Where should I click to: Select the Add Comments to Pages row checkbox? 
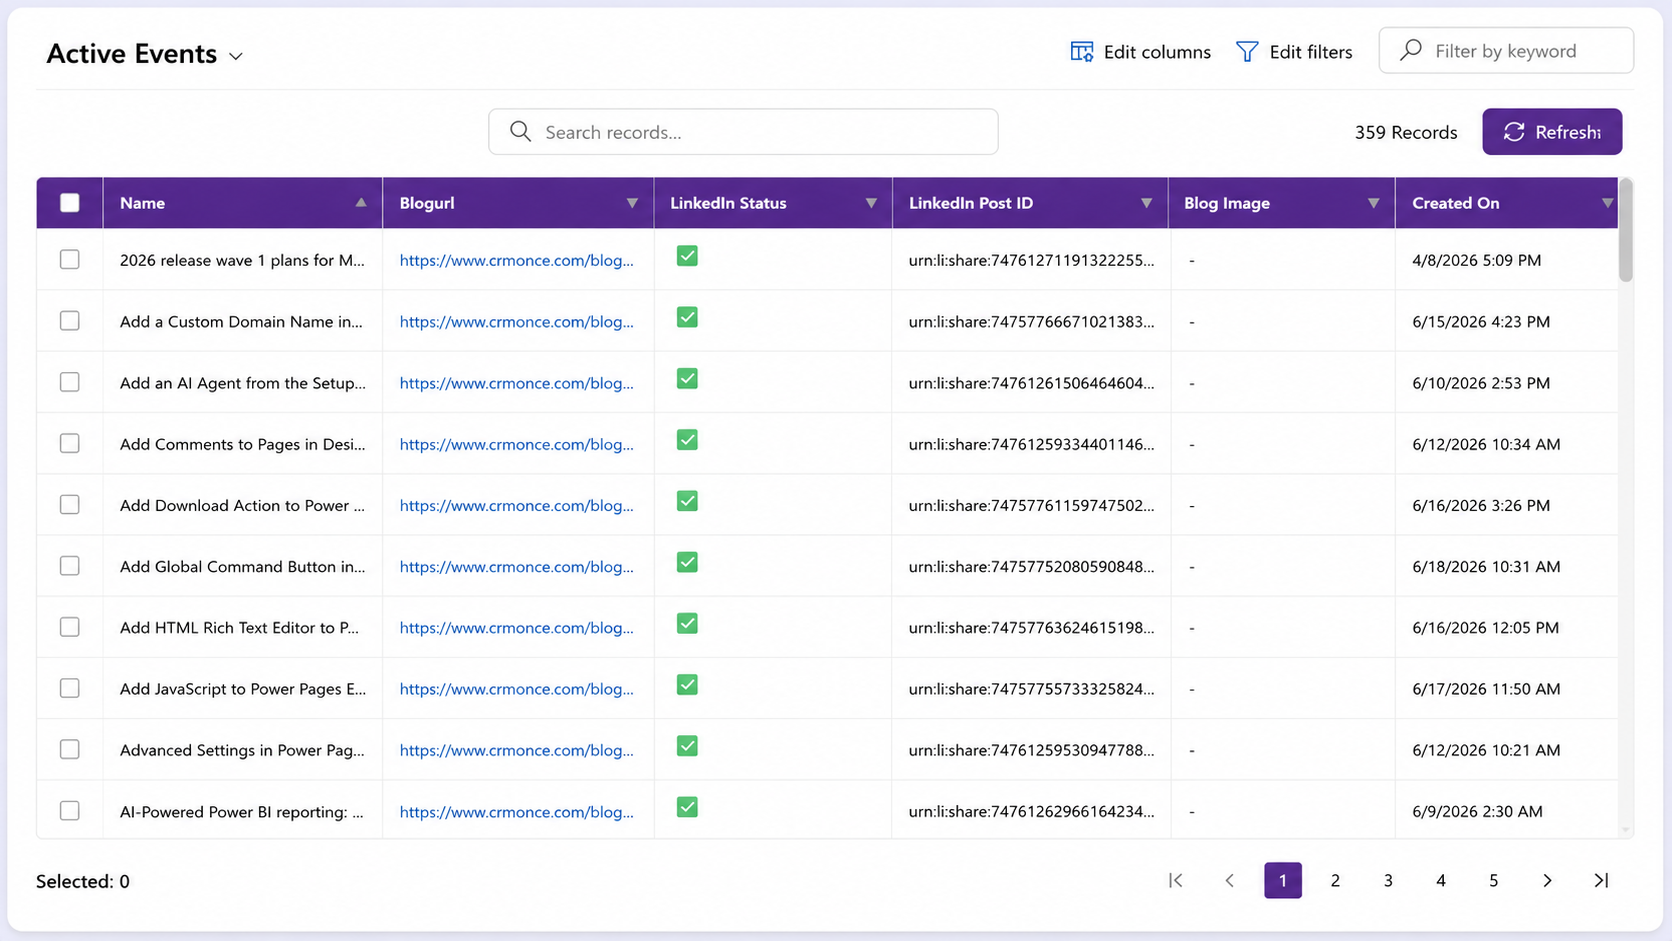click(70, 443)
